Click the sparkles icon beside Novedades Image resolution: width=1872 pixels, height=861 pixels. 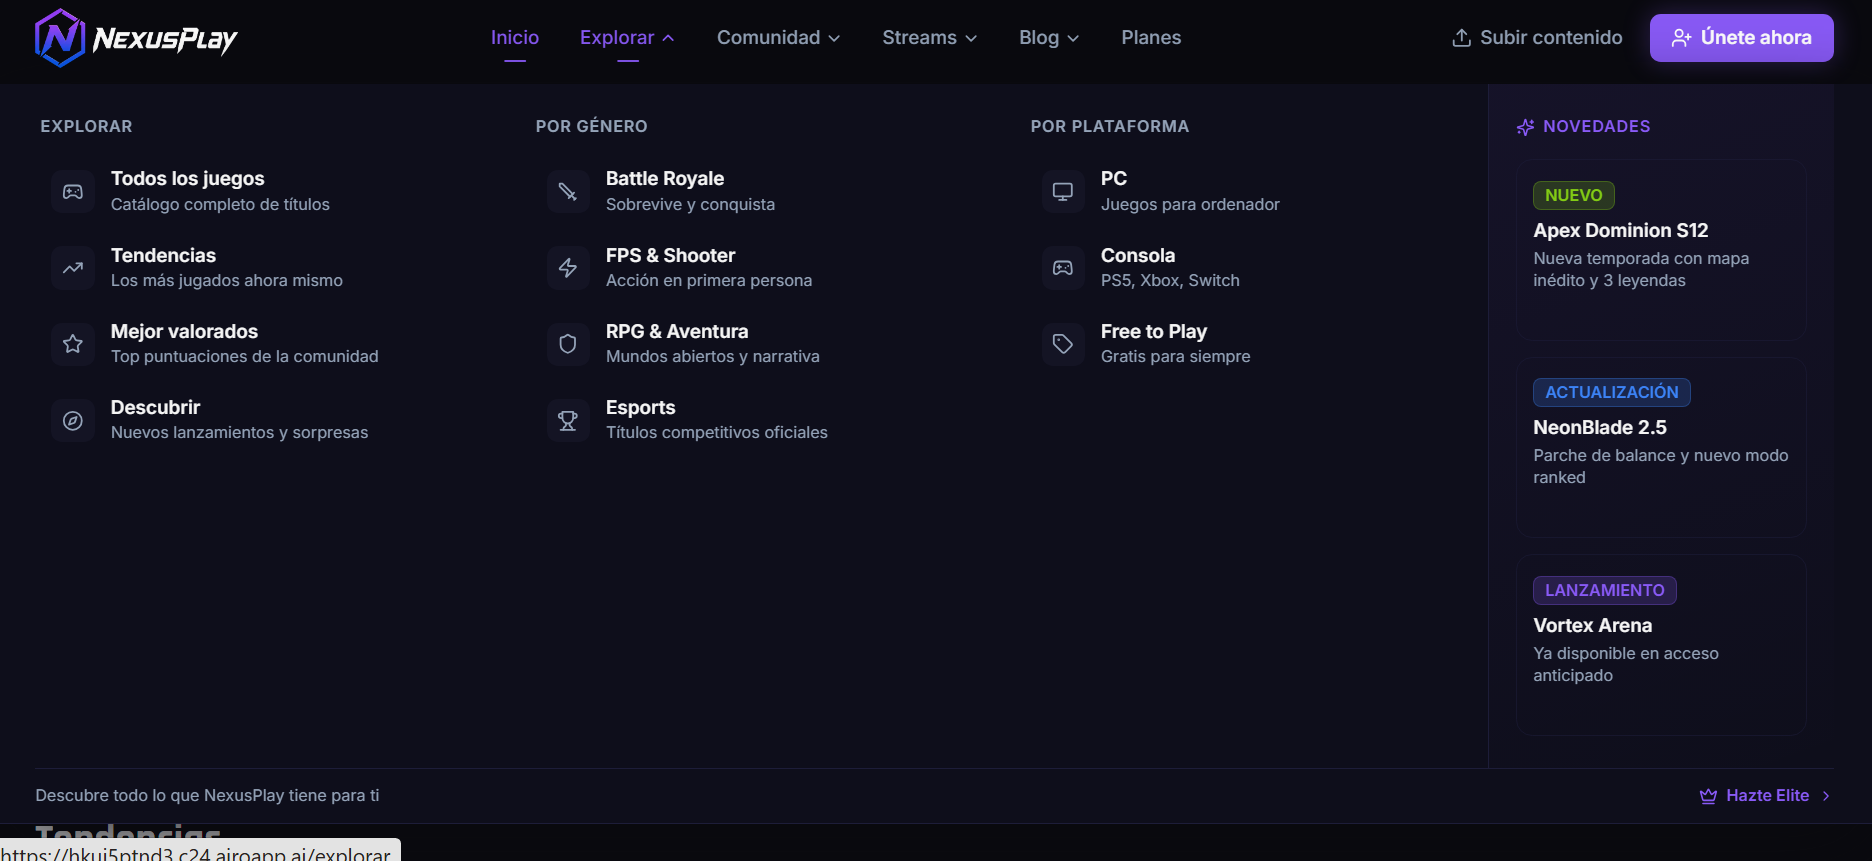click(1525, 127)
